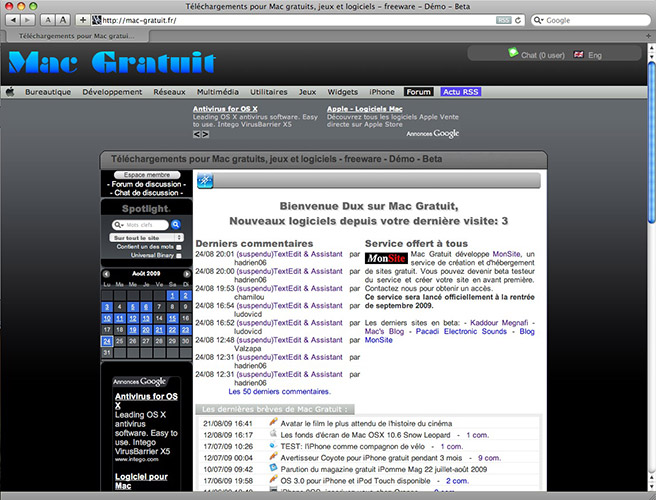Click the page vertical scrollbar thumb
This screenshot has width=656, height=500.
click(651, 142)
